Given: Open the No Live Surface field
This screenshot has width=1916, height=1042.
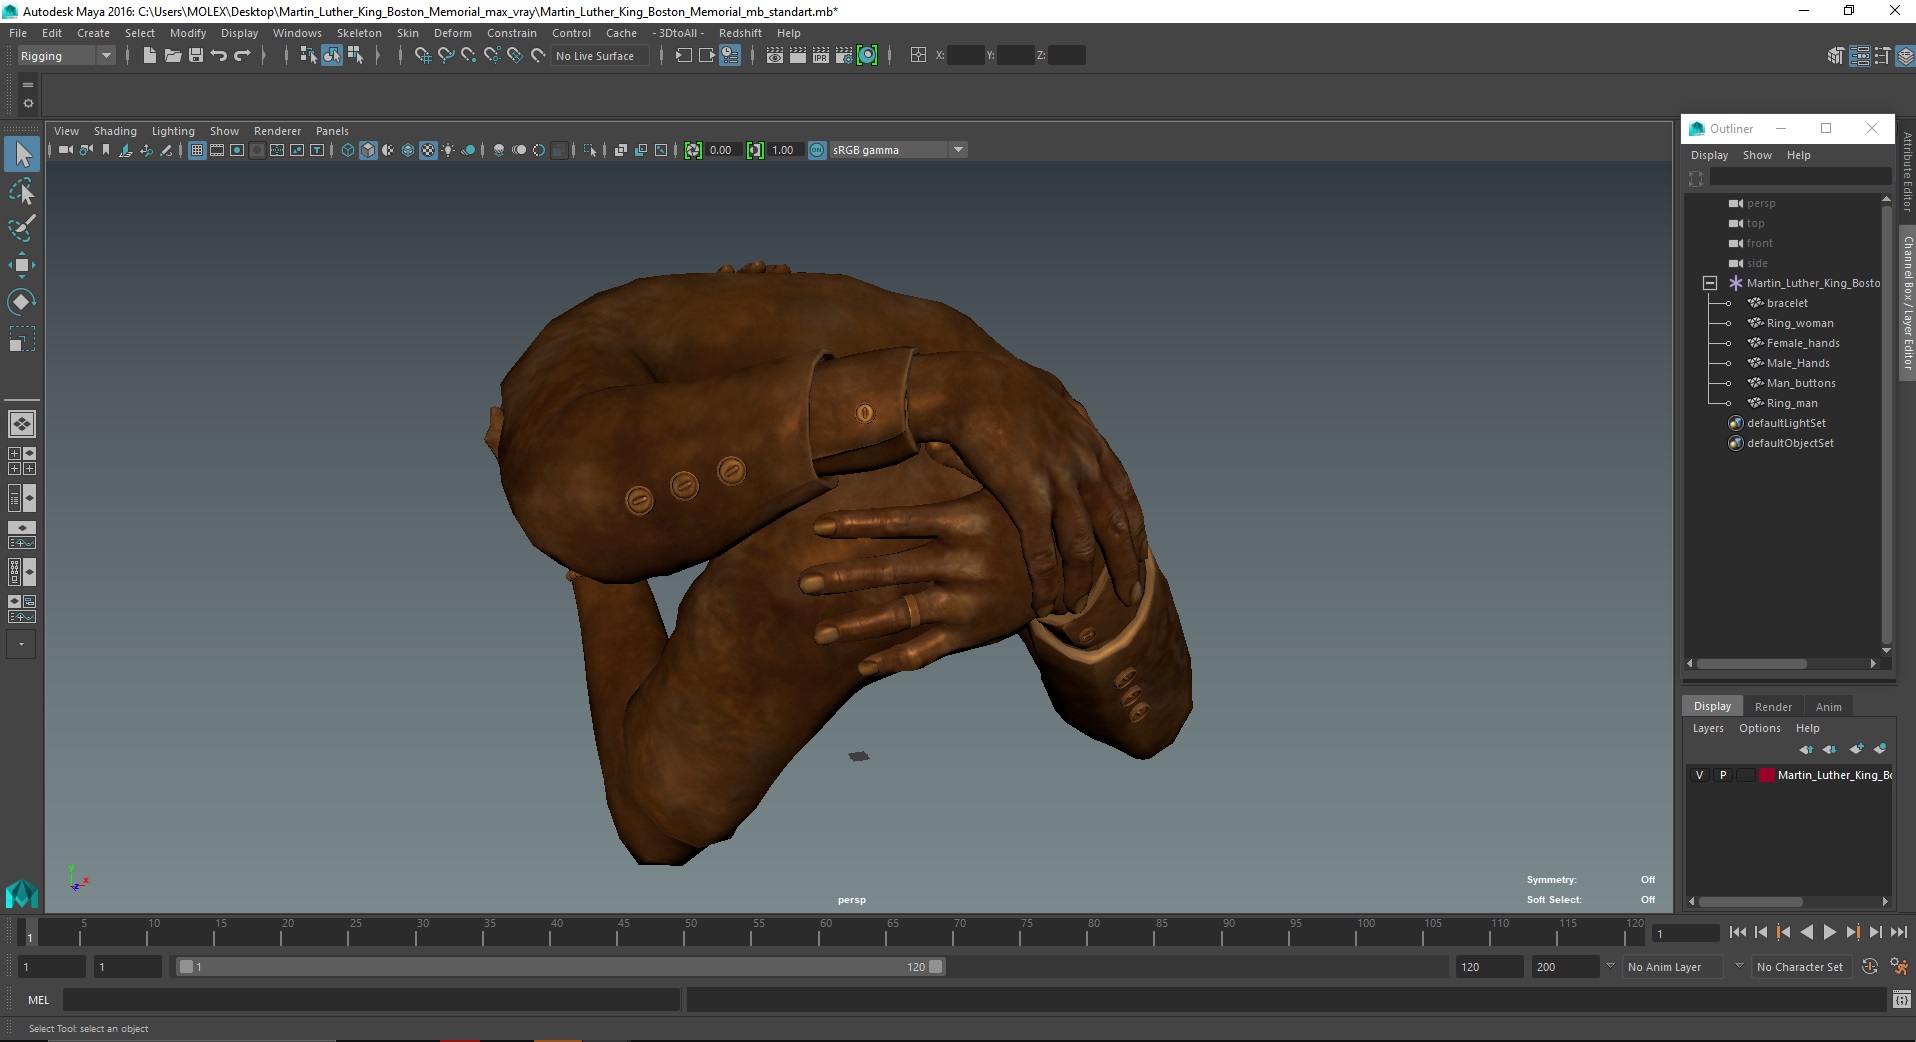Looking at the screenshot, I should pos(600,56).
